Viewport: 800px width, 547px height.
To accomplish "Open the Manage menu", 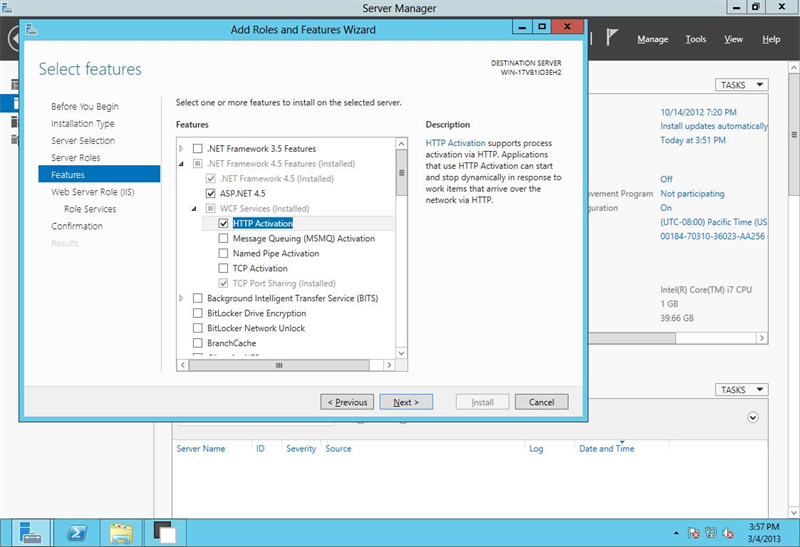I will (653, 39).
